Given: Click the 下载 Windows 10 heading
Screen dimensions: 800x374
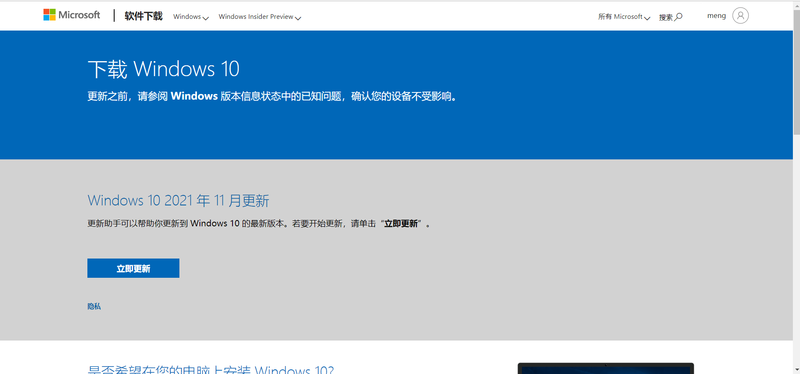Looking at the screenshot, I should click(163, 69).
